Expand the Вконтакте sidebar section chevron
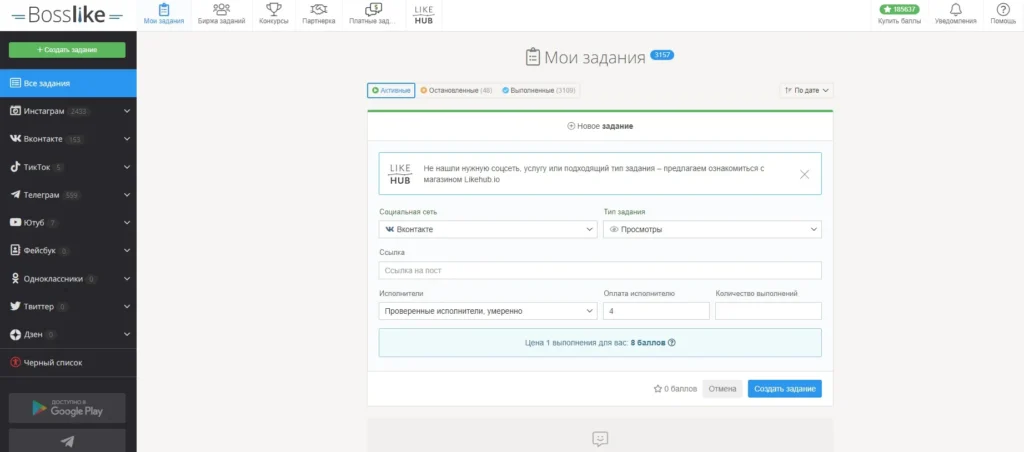Viewport: 1024px width, 452px height. coord(127,139)
